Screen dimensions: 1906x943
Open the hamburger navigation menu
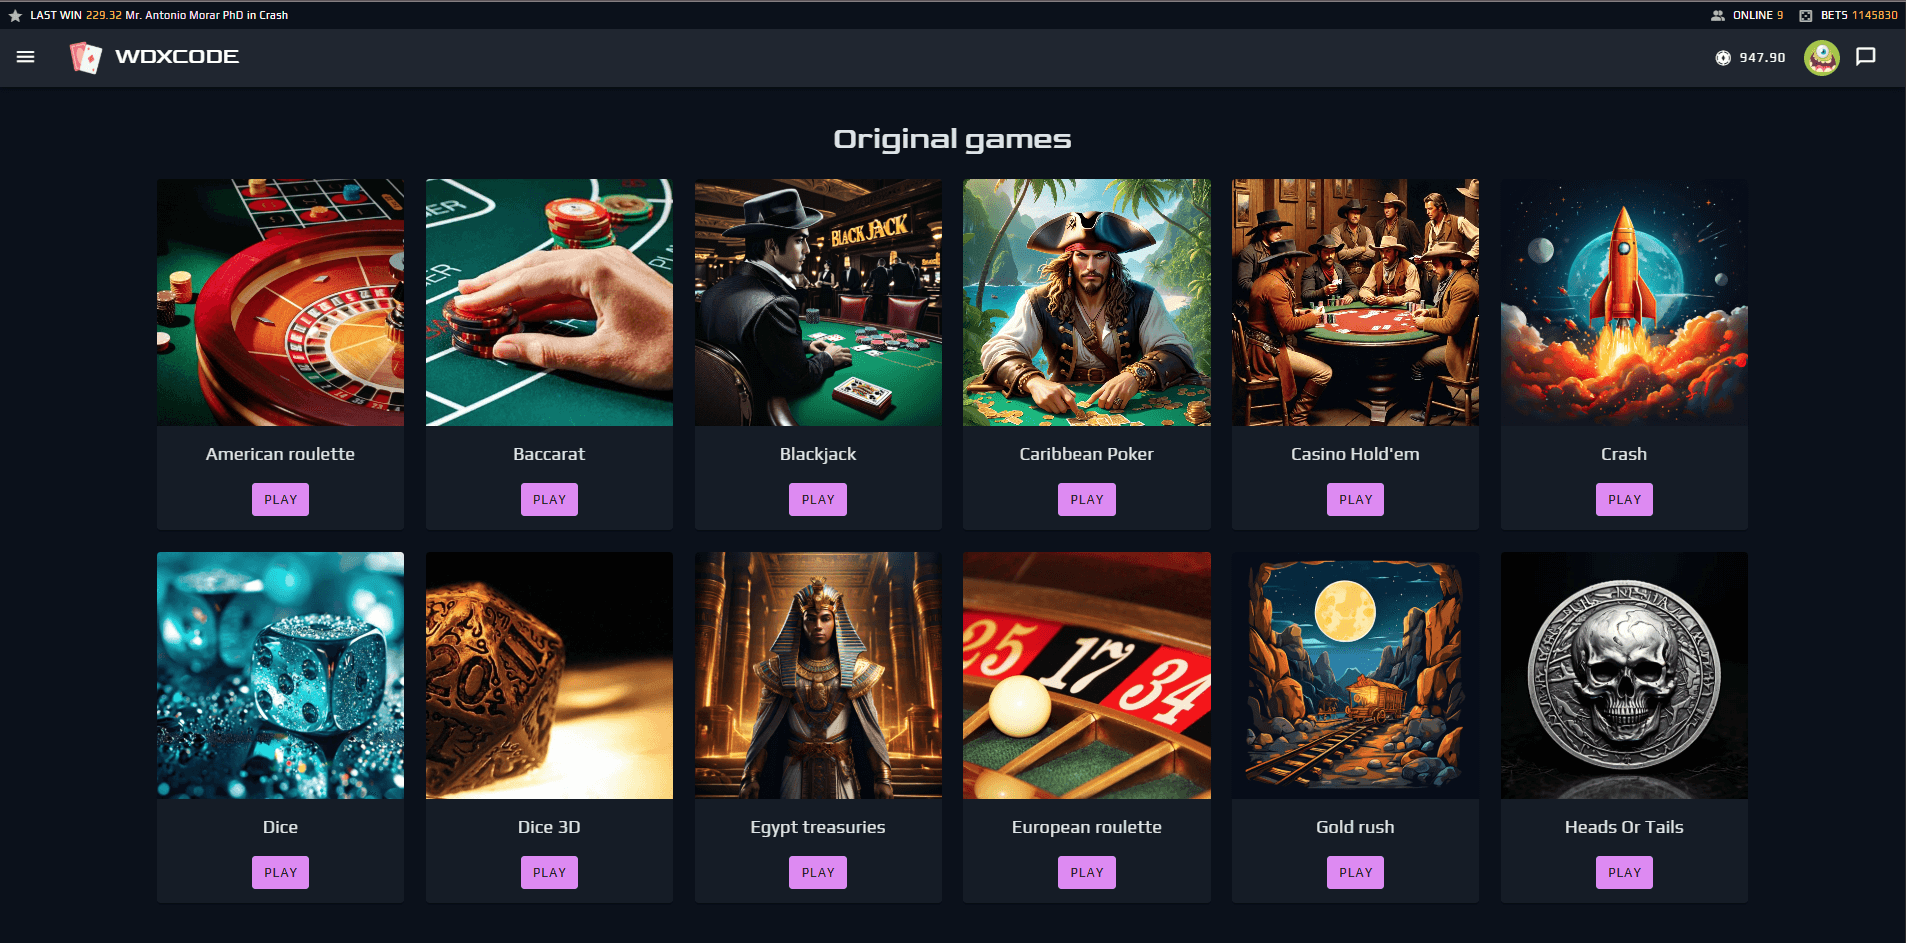(26, 57)
